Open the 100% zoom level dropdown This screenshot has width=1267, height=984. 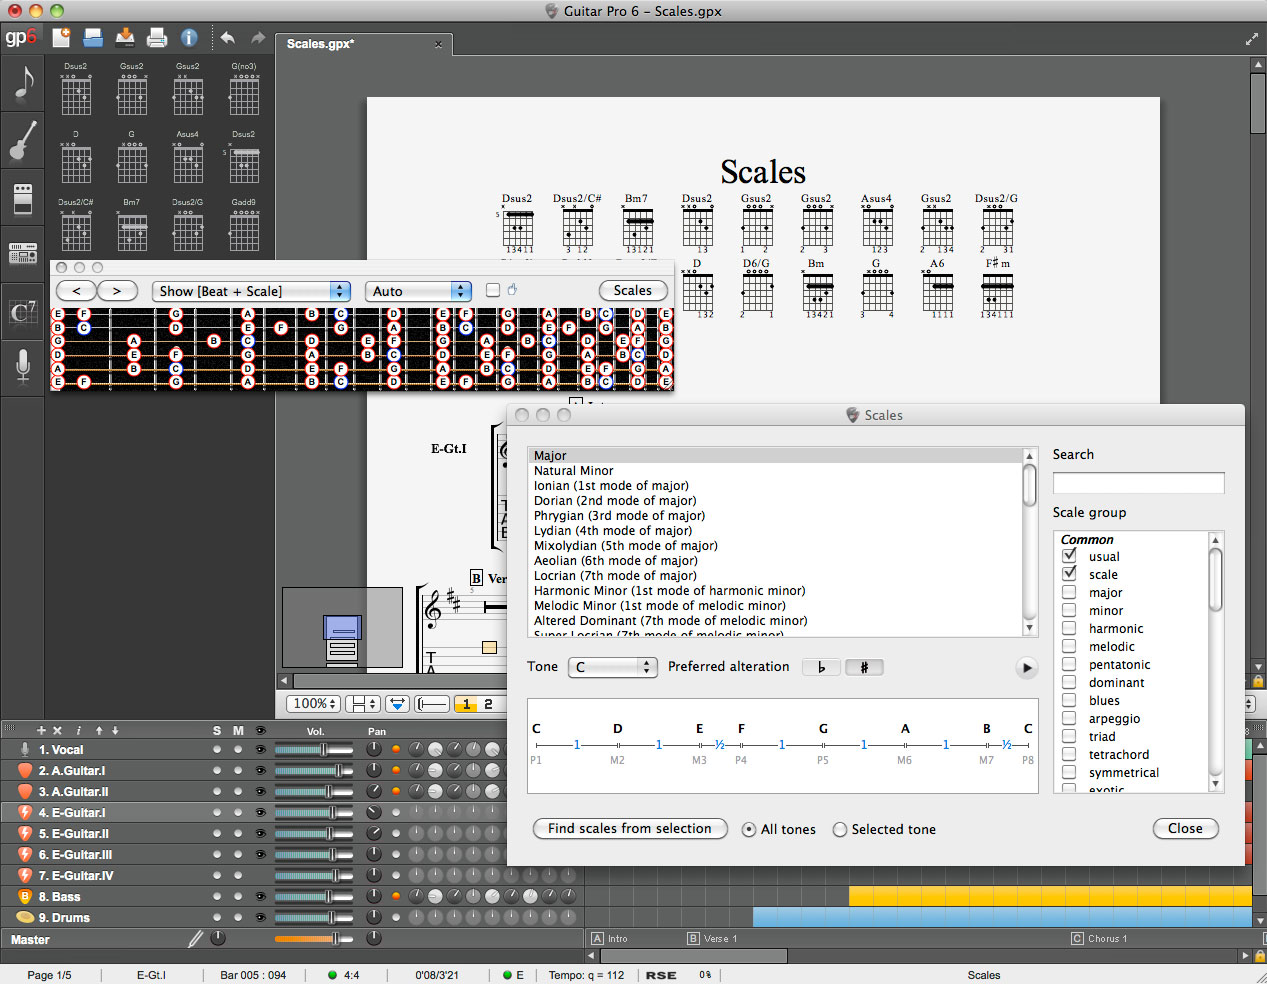click(315, 704)
